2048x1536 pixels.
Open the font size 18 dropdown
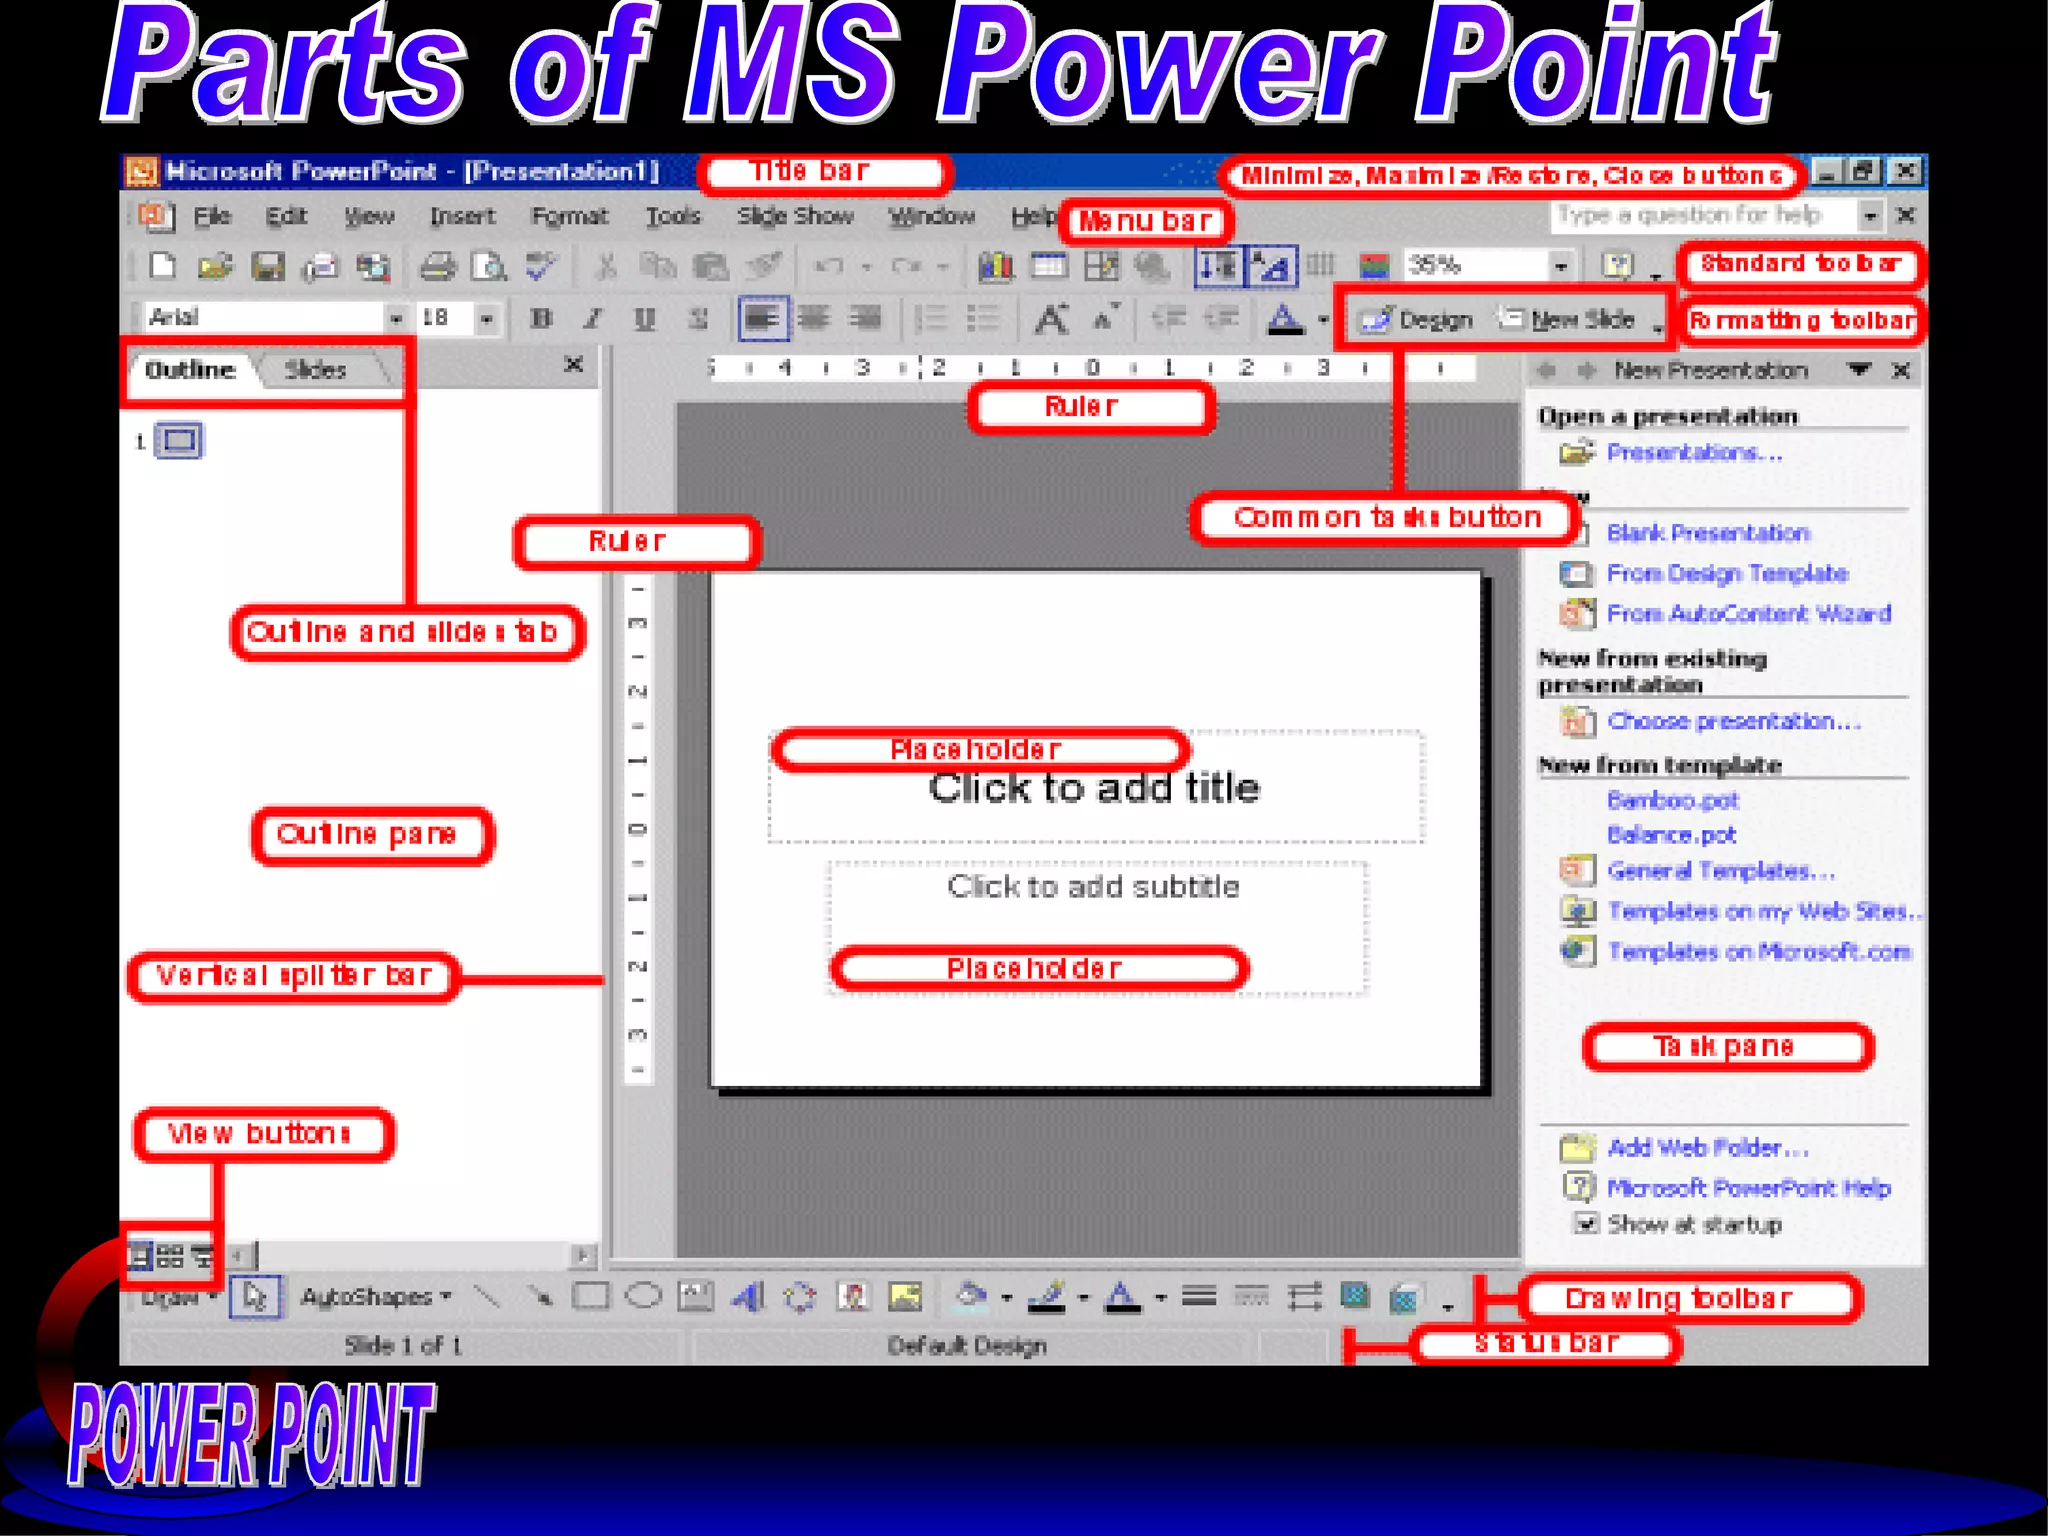[486, 319]
